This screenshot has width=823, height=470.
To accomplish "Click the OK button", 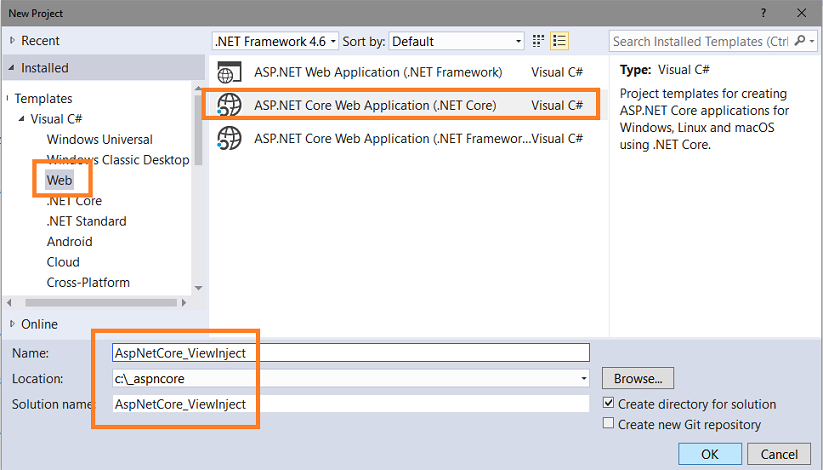I will (710, 454).
